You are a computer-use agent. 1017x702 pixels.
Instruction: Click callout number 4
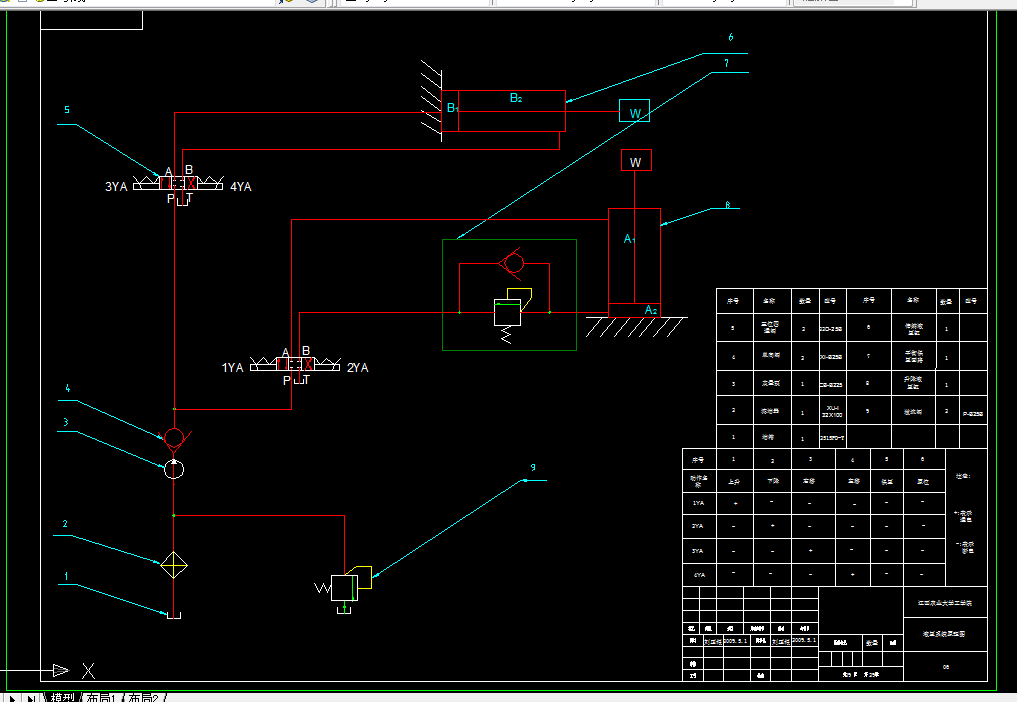[x=67, y=388]
